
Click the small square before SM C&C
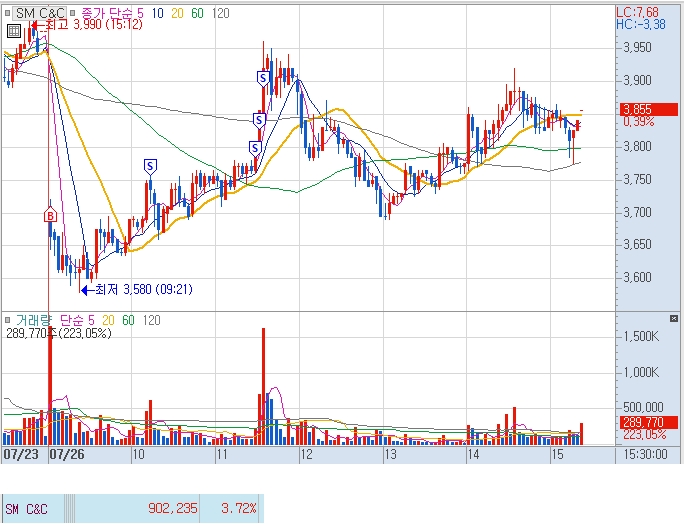7,14
